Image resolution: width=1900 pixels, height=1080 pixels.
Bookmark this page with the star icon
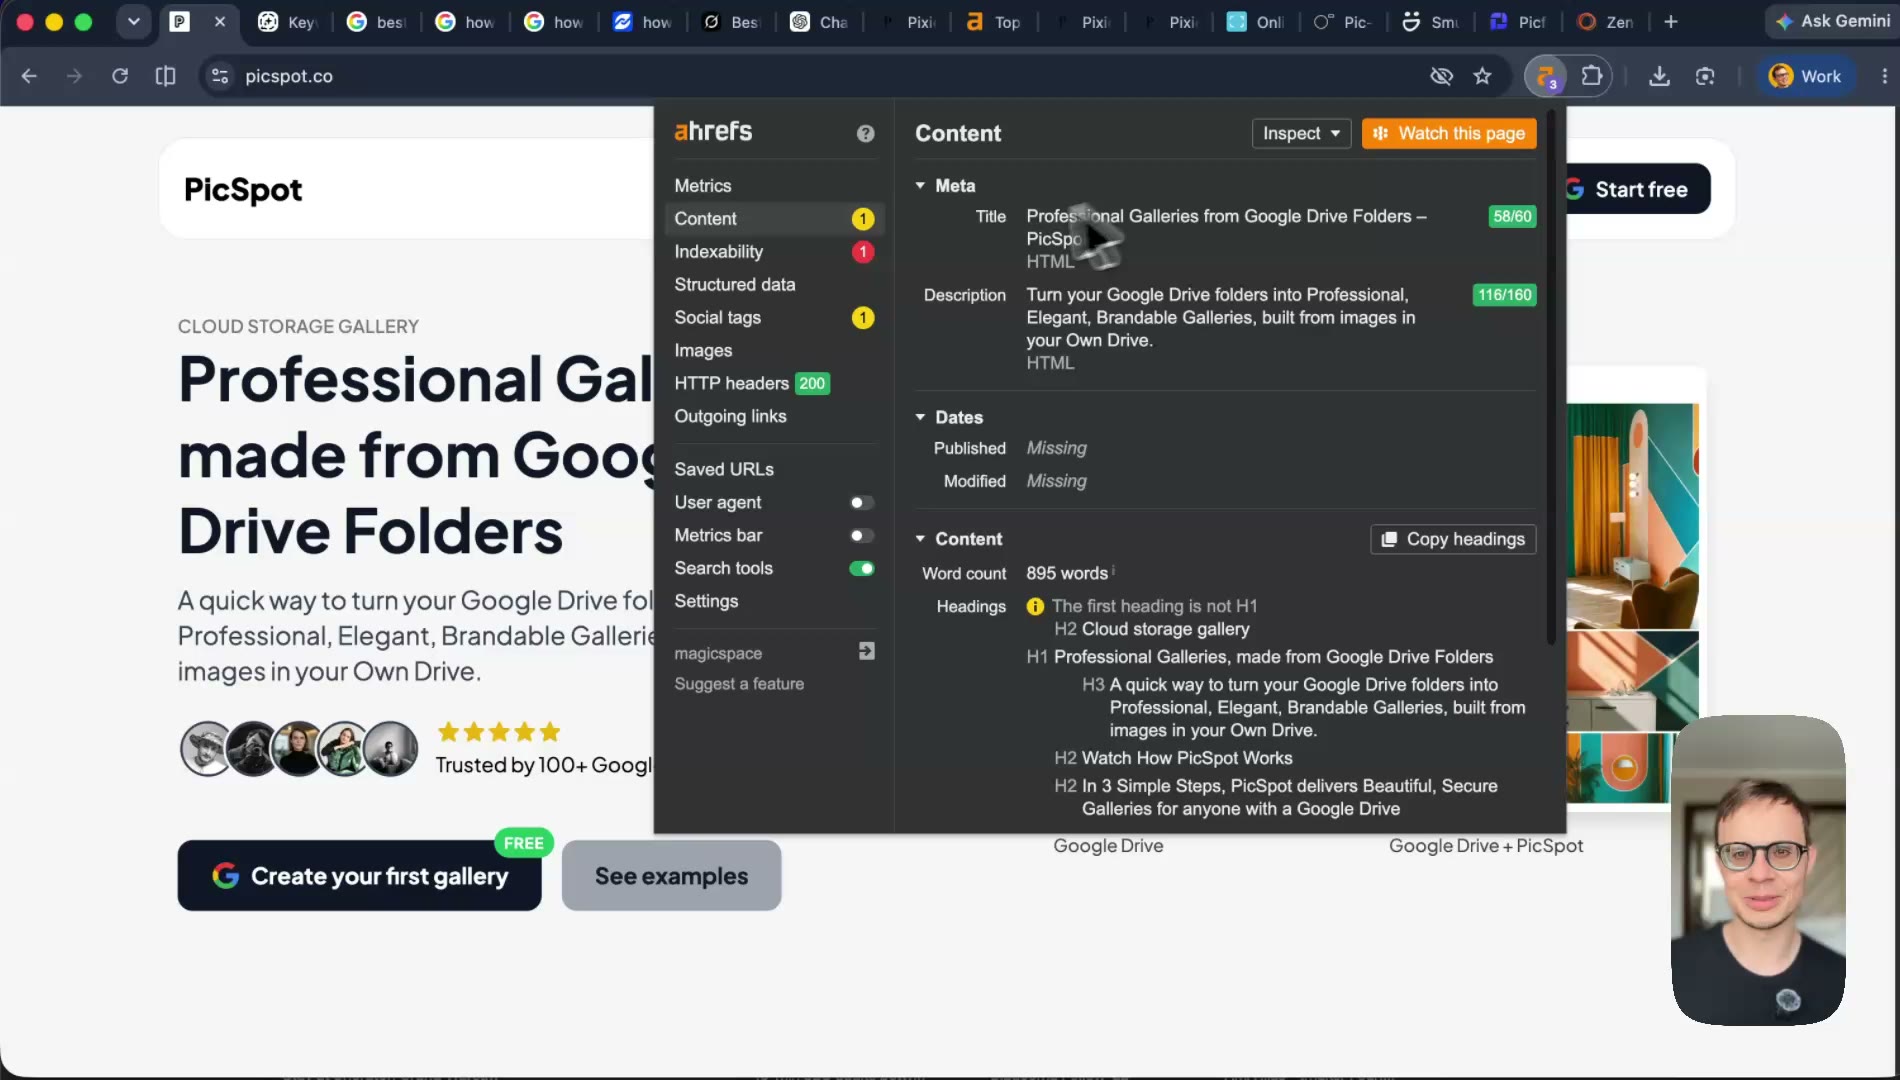pyautogui.click(x=1483, y=76)
